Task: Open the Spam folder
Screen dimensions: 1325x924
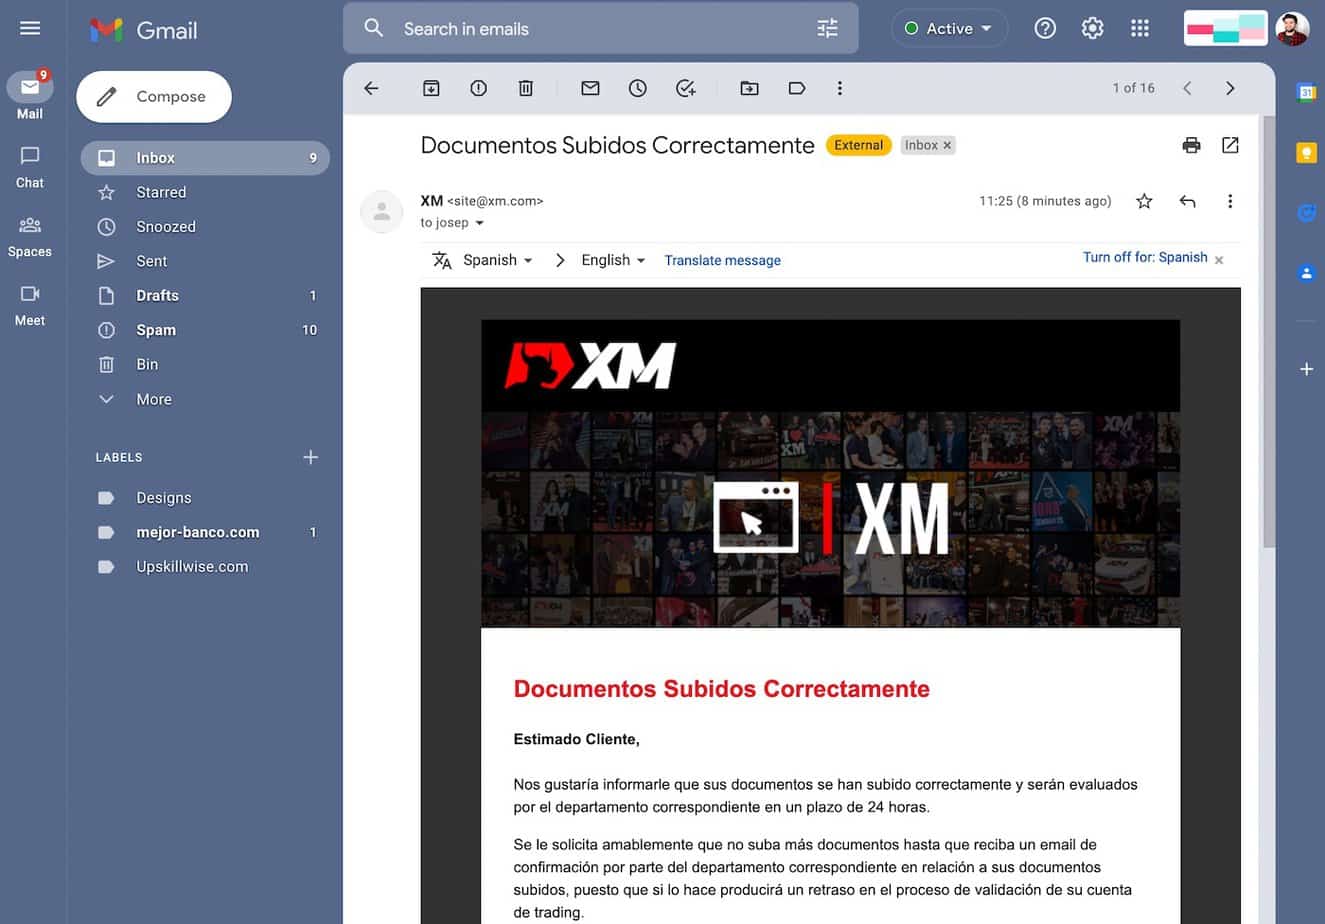Action: coord(205,330)
